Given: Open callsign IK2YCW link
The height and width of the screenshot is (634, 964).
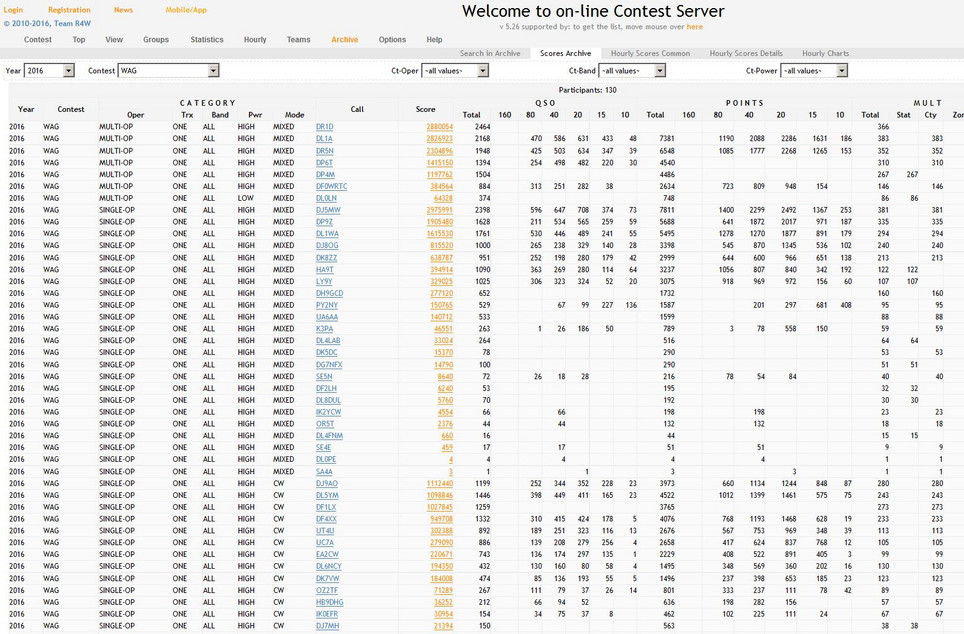Looking at the screenshot, I should (x=329, y=412).
